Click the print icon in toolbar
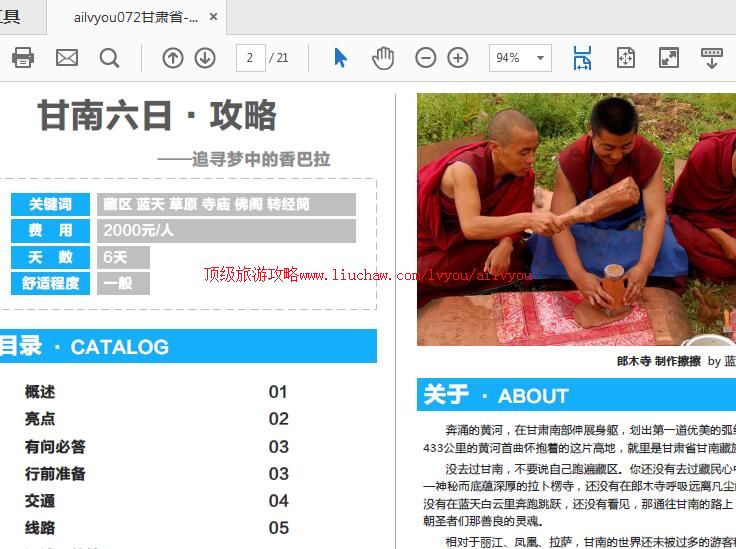This screenshot has height=549, width=736. point(22,58)
